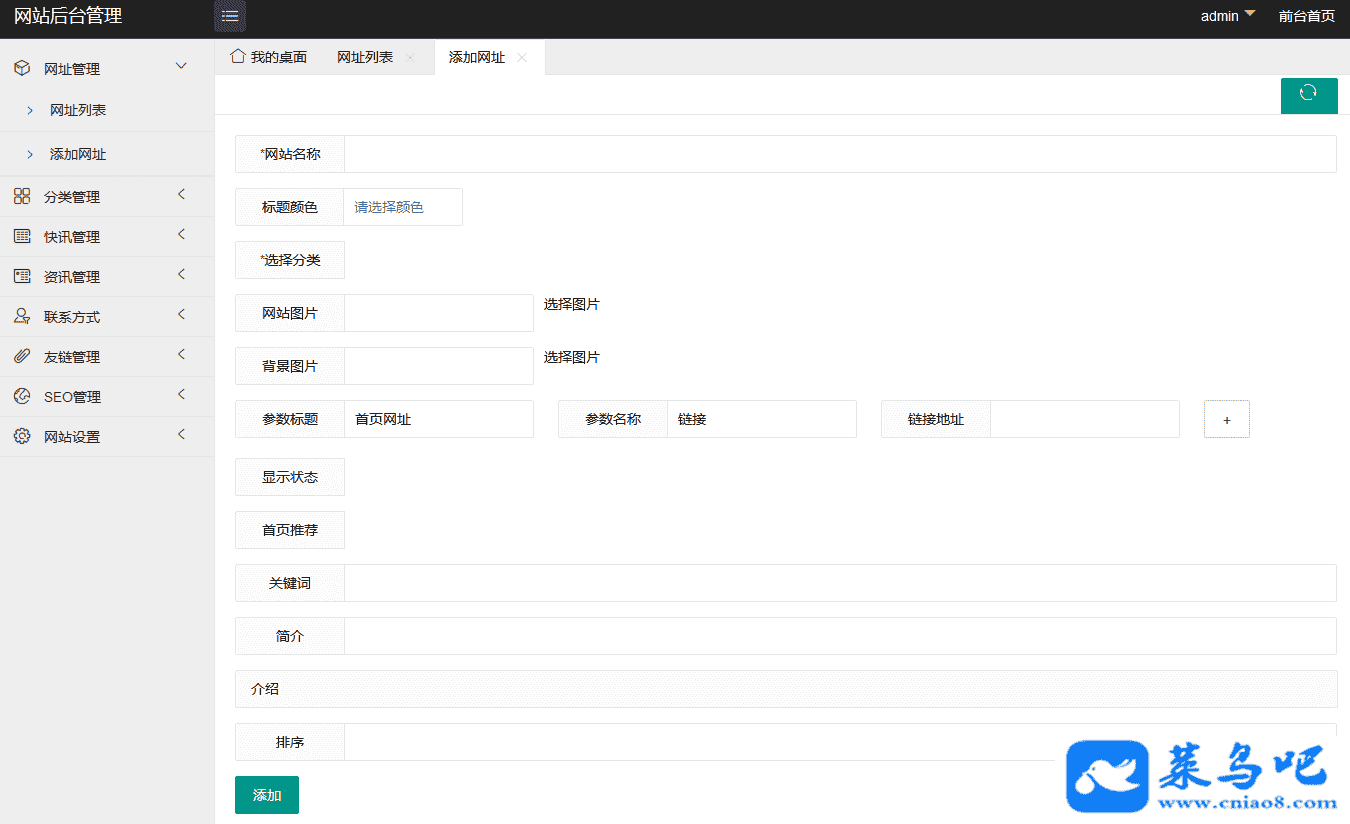Open the 标题颜色 color picker field
This screenshot has height=824, width=1350.
coord(402,207)
